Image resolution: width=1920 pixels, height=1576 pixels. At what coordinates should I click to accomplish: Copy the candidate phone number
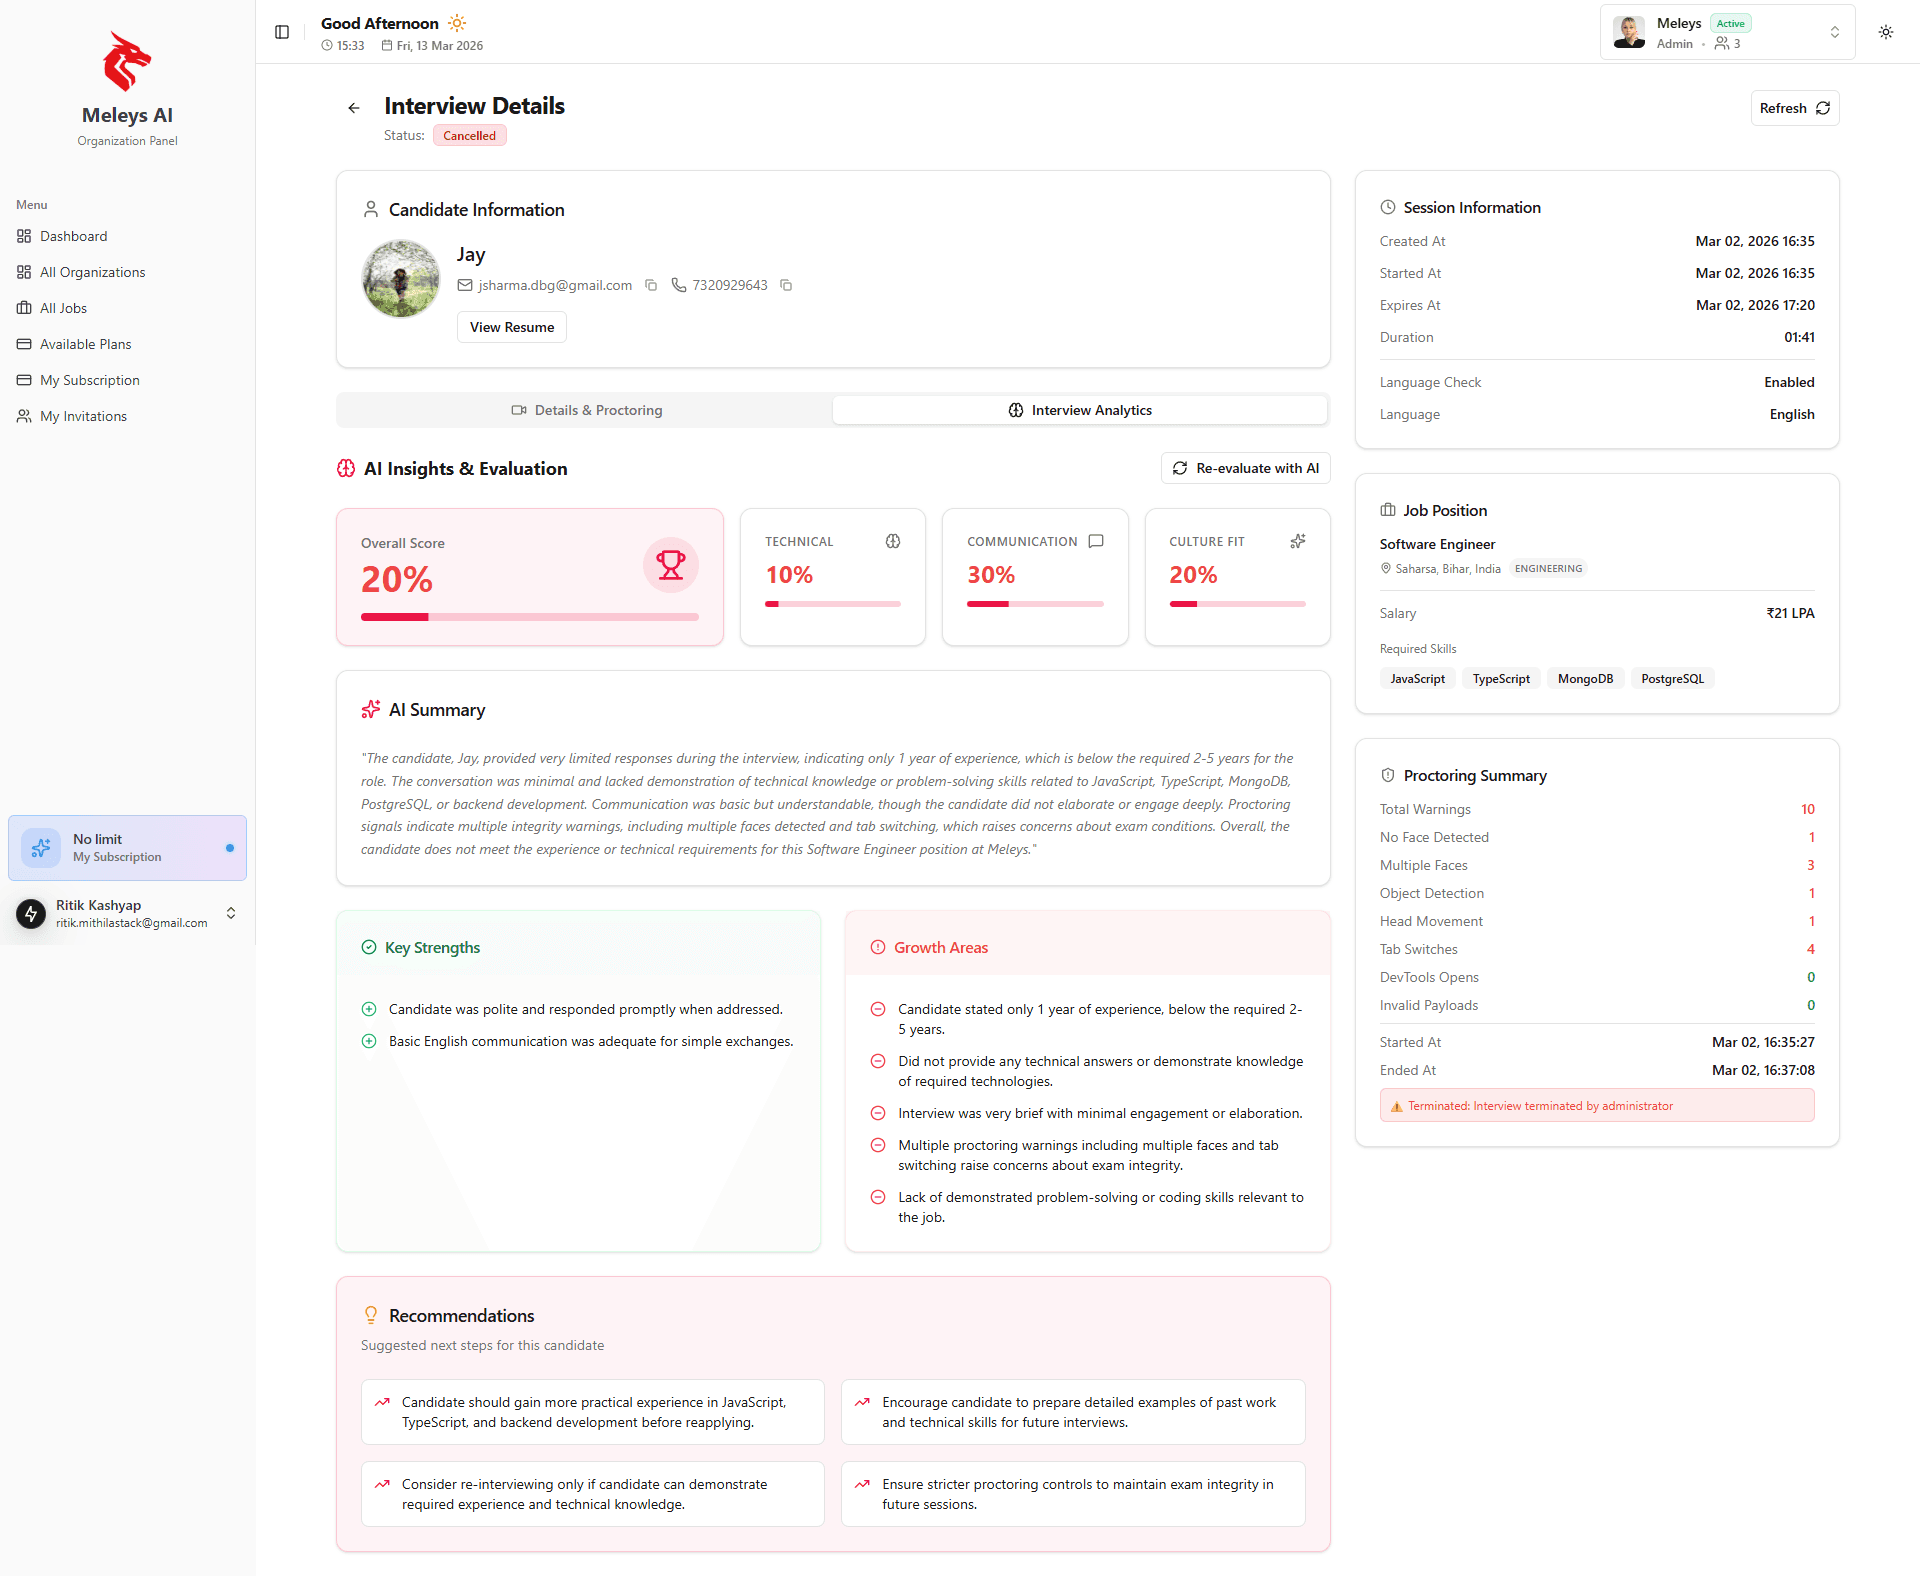click(x=786, y=285)
